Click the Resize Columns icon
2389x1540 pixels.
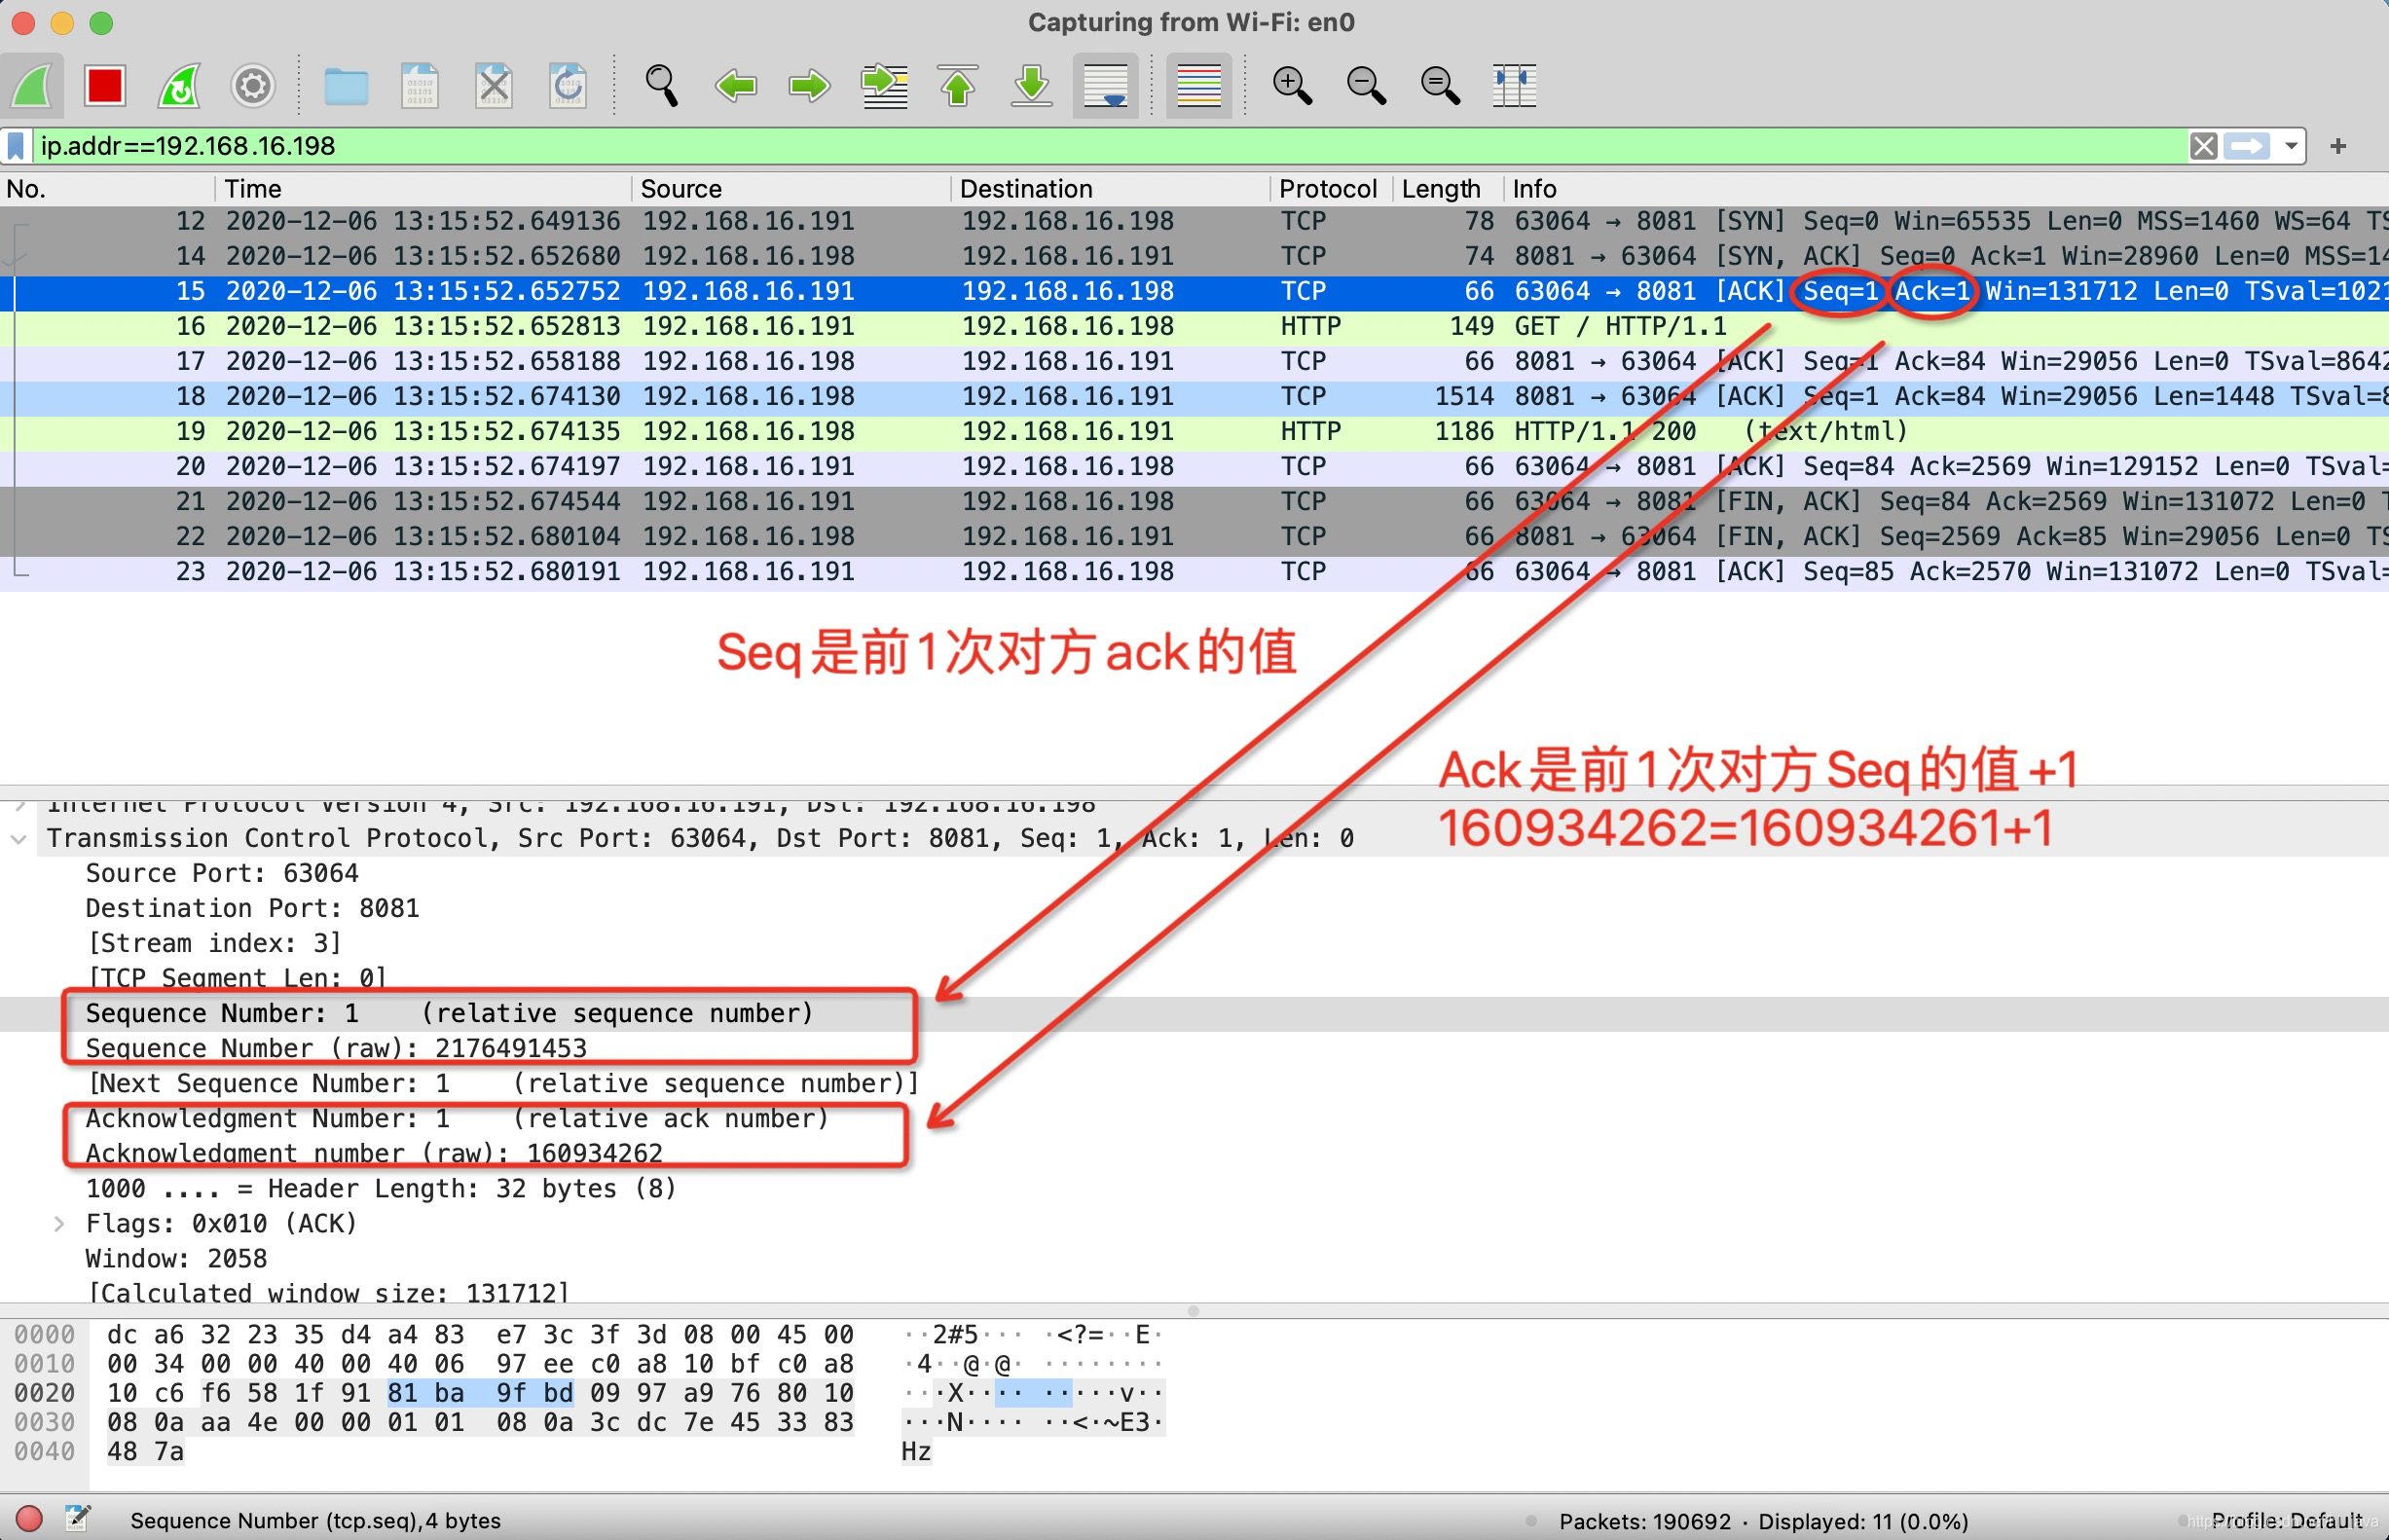[1513, 86]
